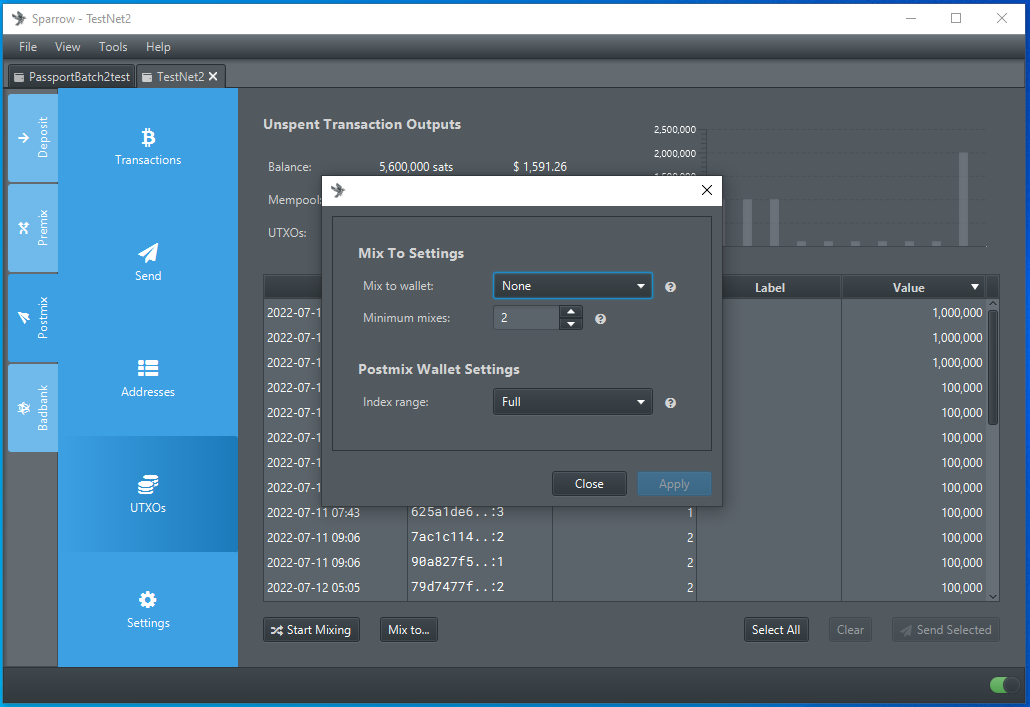
Task: Click help icon next to Minimum mixes
Action: (x=600, y=319)
